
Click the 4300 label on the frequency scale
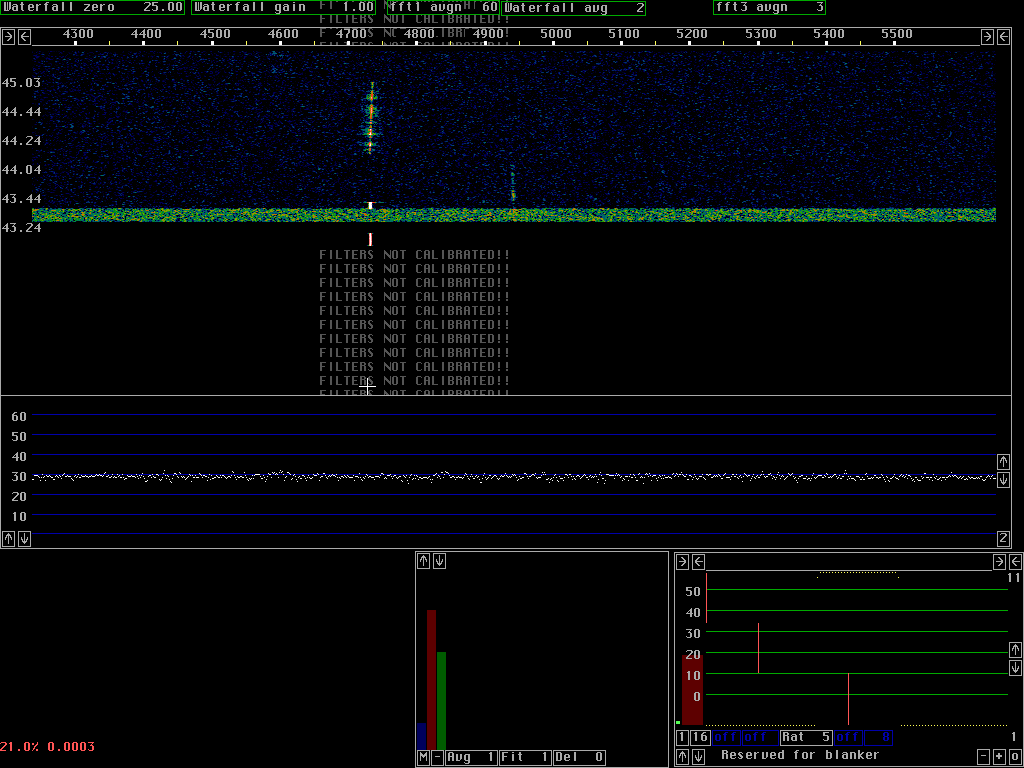tap(78, 34)
